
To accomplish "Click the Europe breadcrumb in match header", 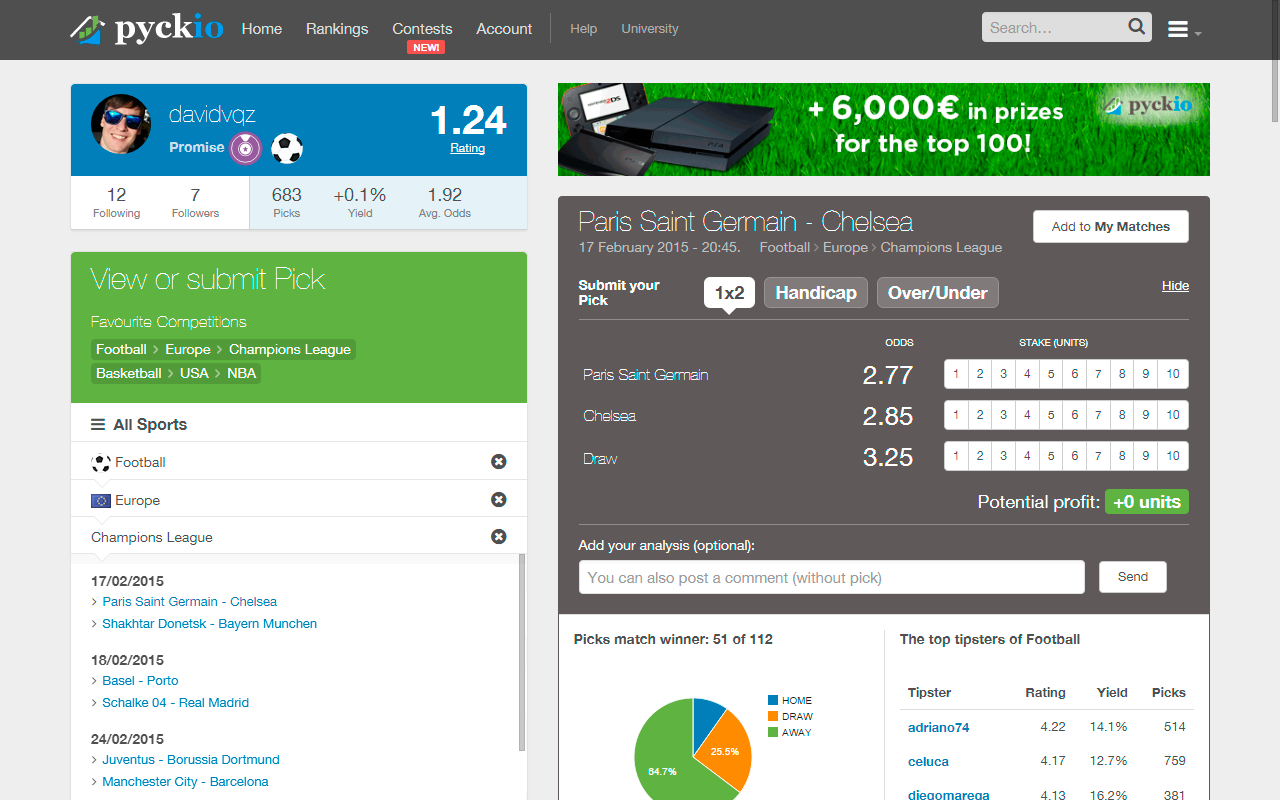I will [x=845, y=247].
